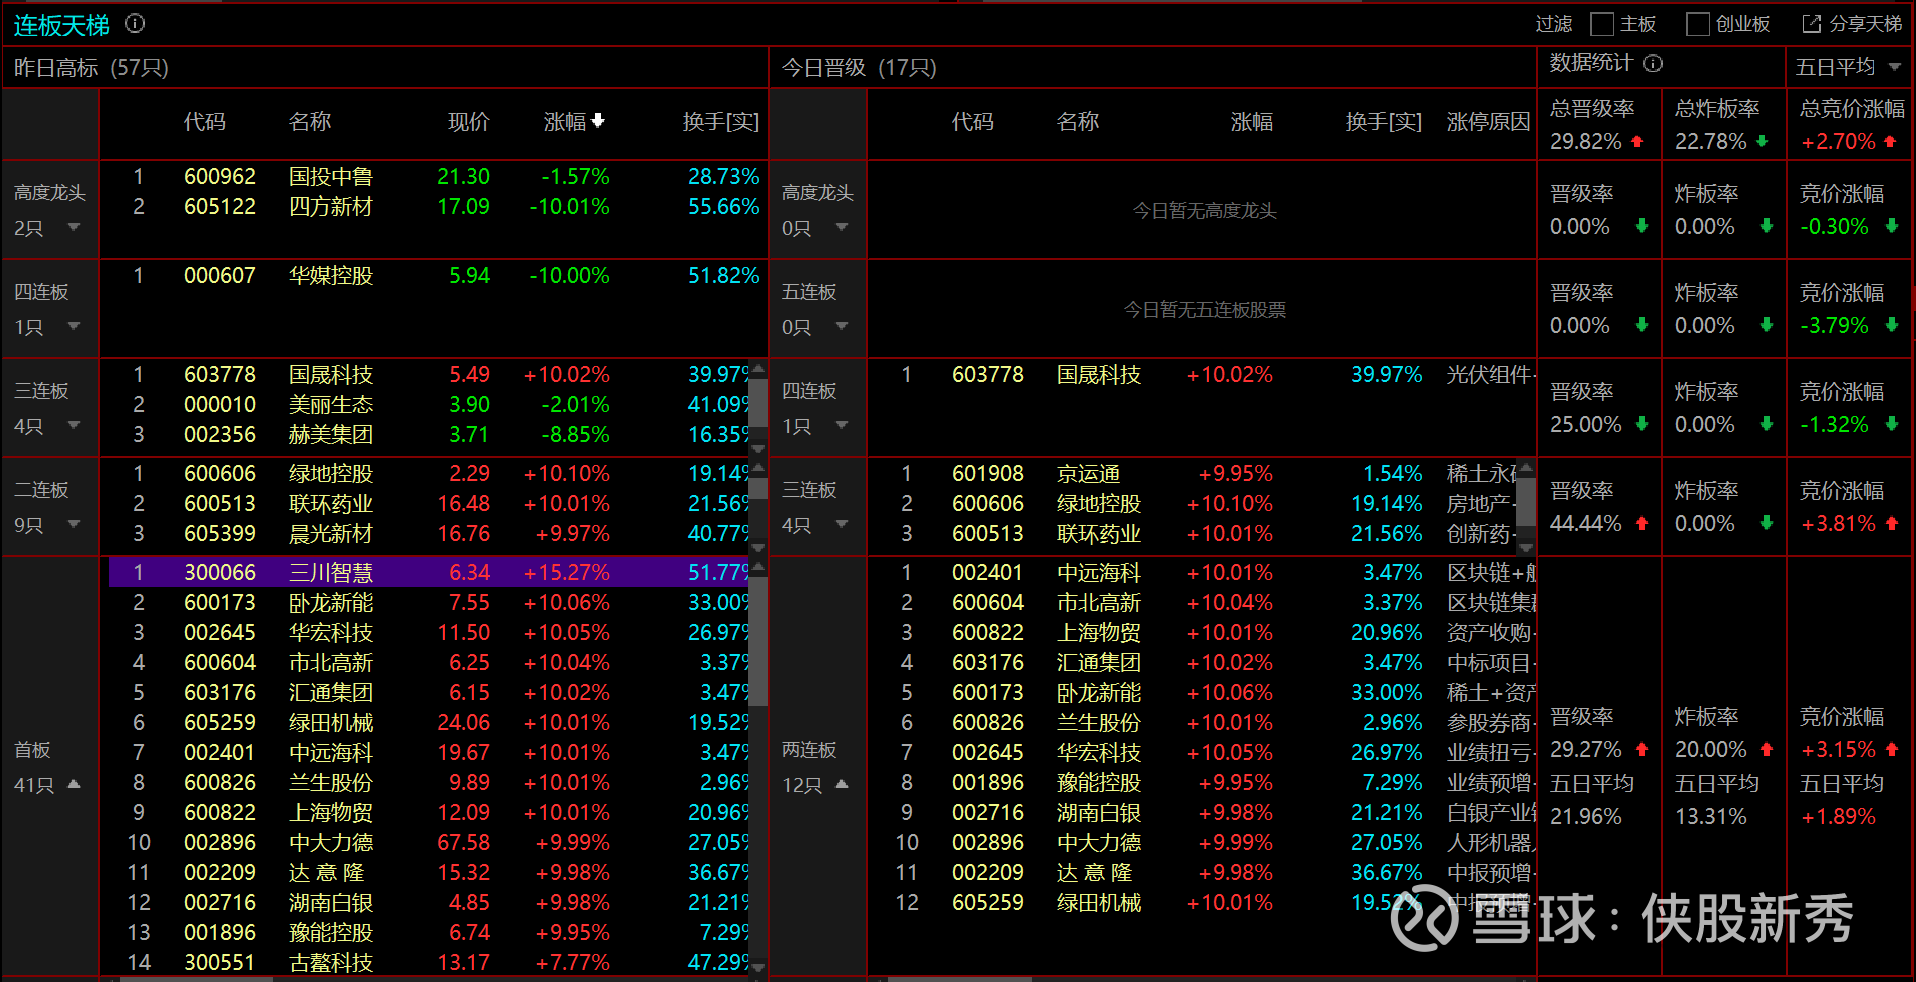The image size is (1916, 982).
Task: Expand the 四连板 1只 group on right
Action: tap(842, 425)
